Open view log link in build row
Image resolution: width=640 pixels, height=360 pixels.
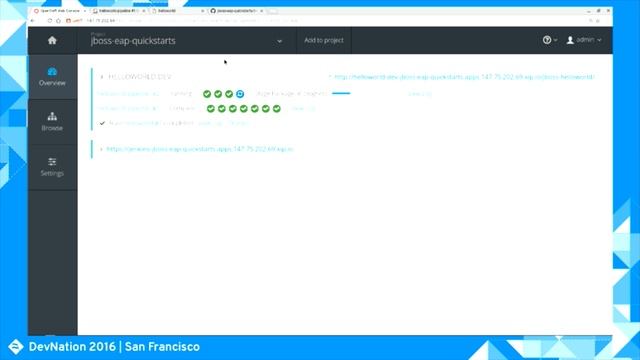point(210,123)
